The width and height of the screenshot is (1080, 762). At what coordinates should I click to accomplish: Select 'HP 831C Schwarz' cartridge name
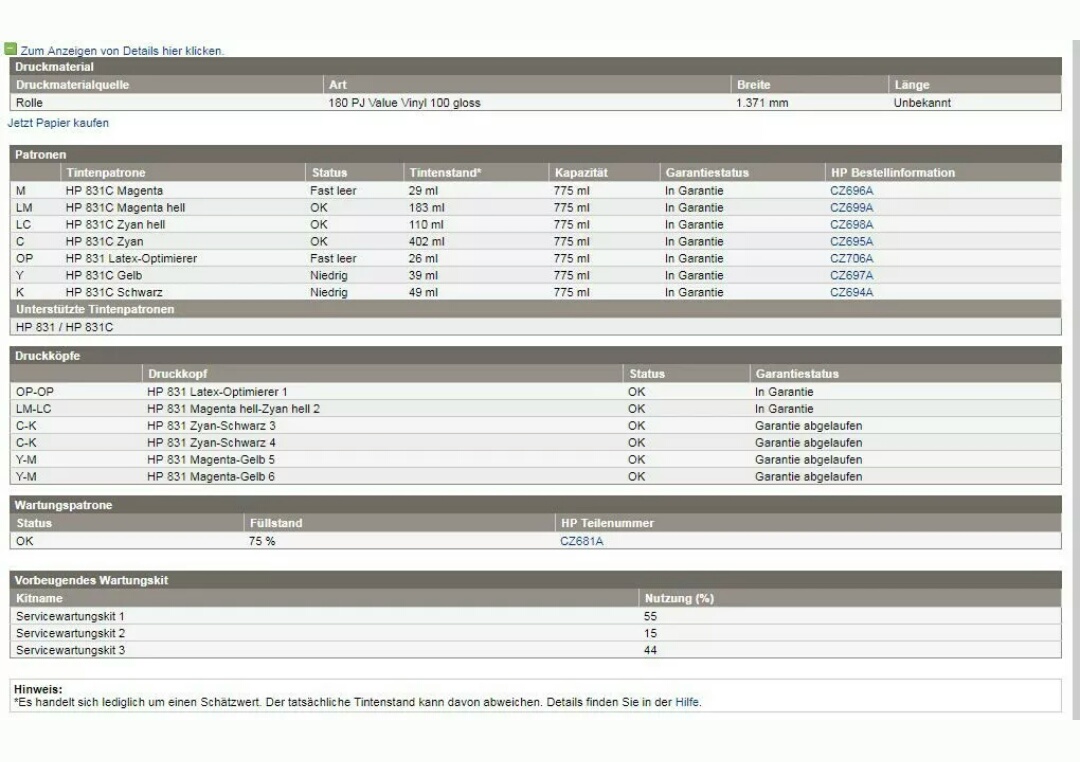114,292
